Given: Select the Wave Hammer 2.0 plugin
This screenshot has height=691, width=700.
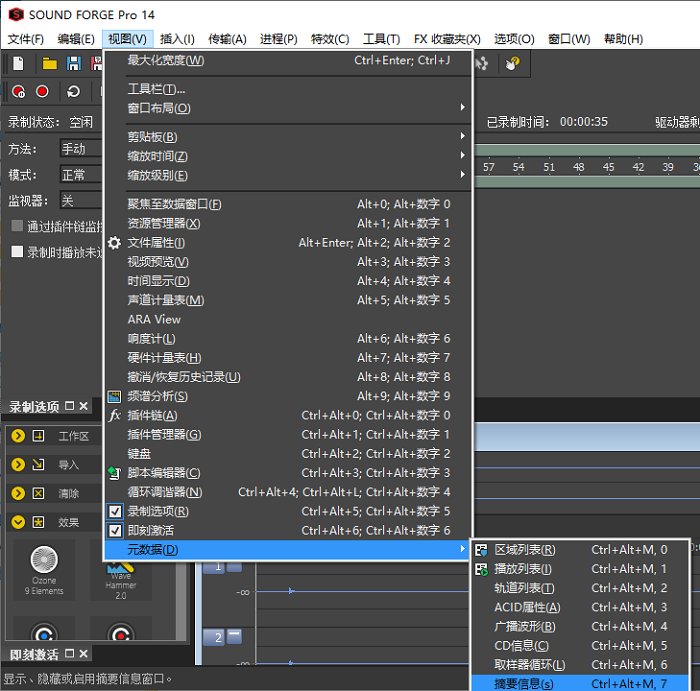Looking at the screenshot, I should (x=121, y=581).
